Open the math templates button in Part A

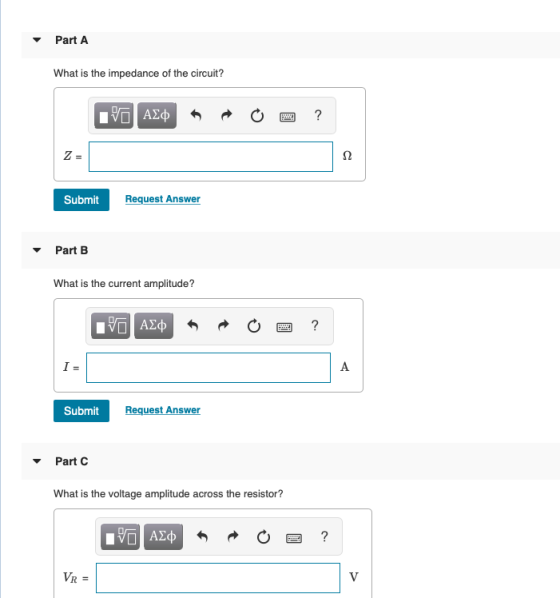[114, 115]
